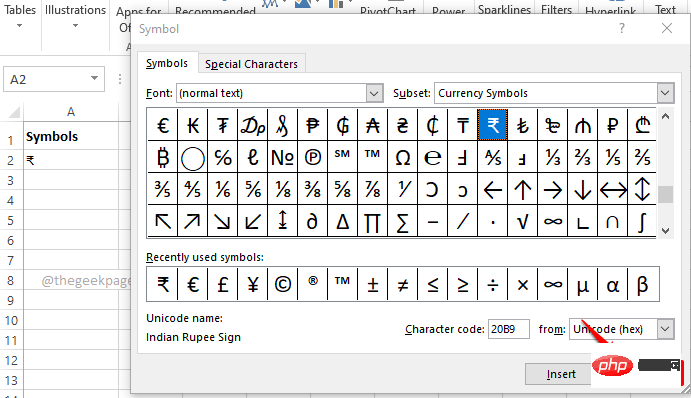Click the Character code input field
The height and width of the screenshot is (398, 691).
point(509,329)
